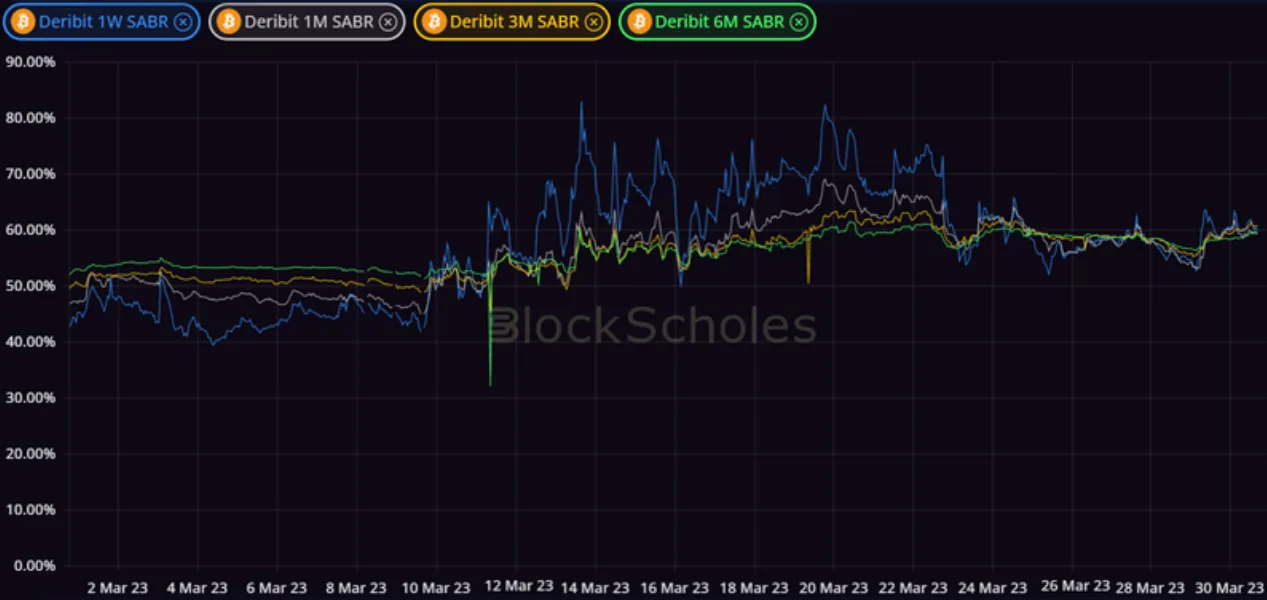The width and height of the screenshot is (1267, 600).
Task: Click the 70.00% y-axis label
Action: 29,173
